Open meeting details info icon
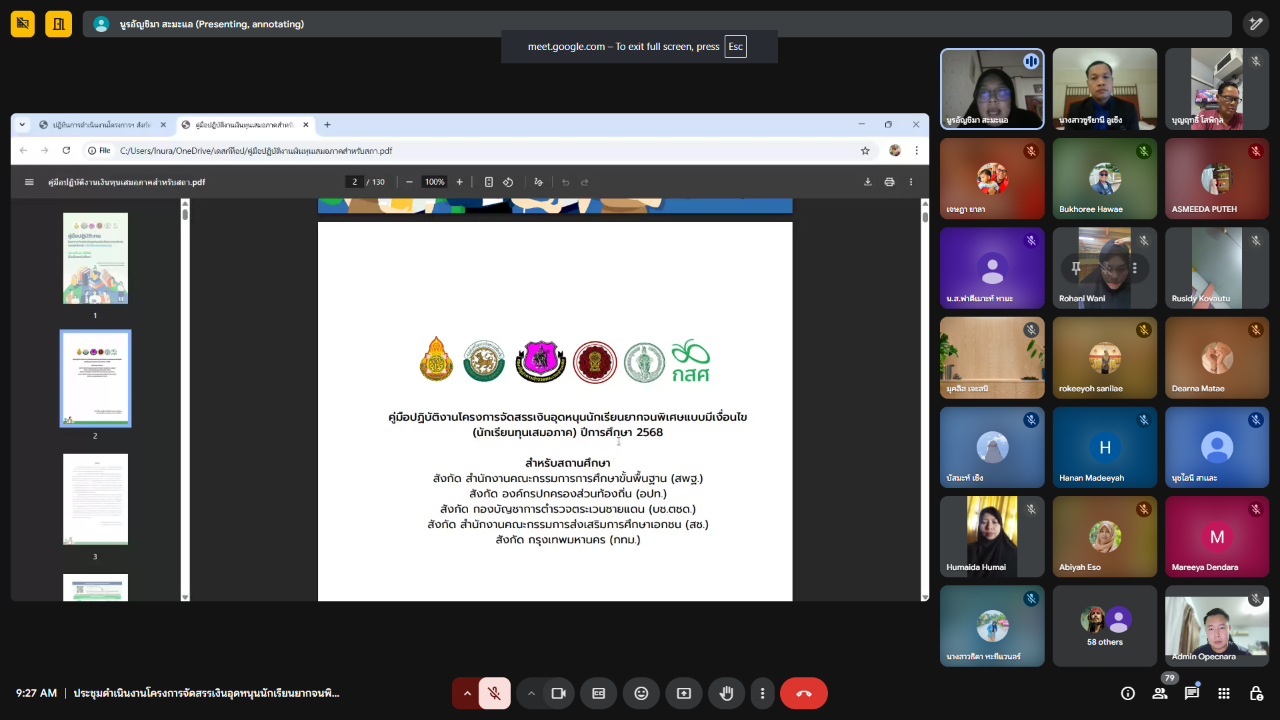Viewport: 1280px width, 720px height. click(1128, 693)
